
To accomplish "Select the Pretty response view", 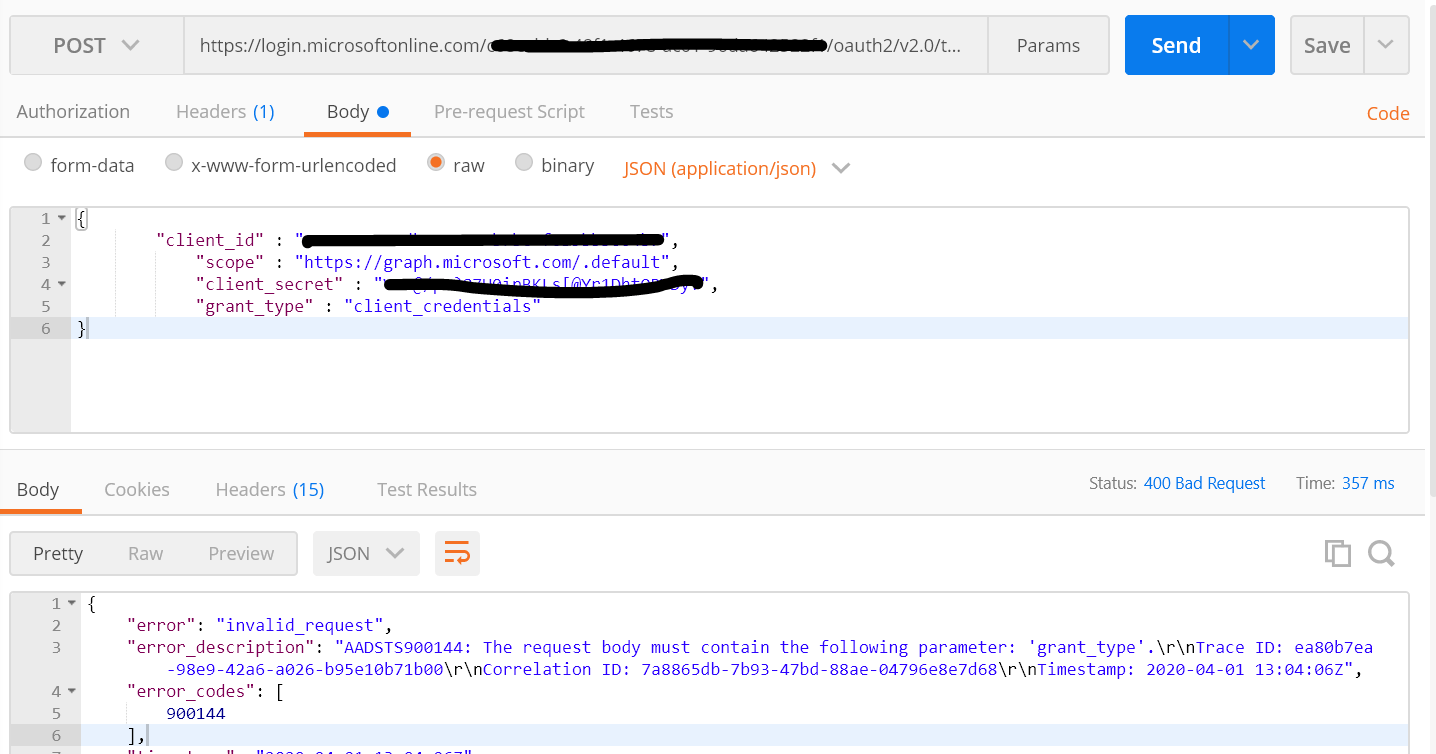I will [58, 553].
